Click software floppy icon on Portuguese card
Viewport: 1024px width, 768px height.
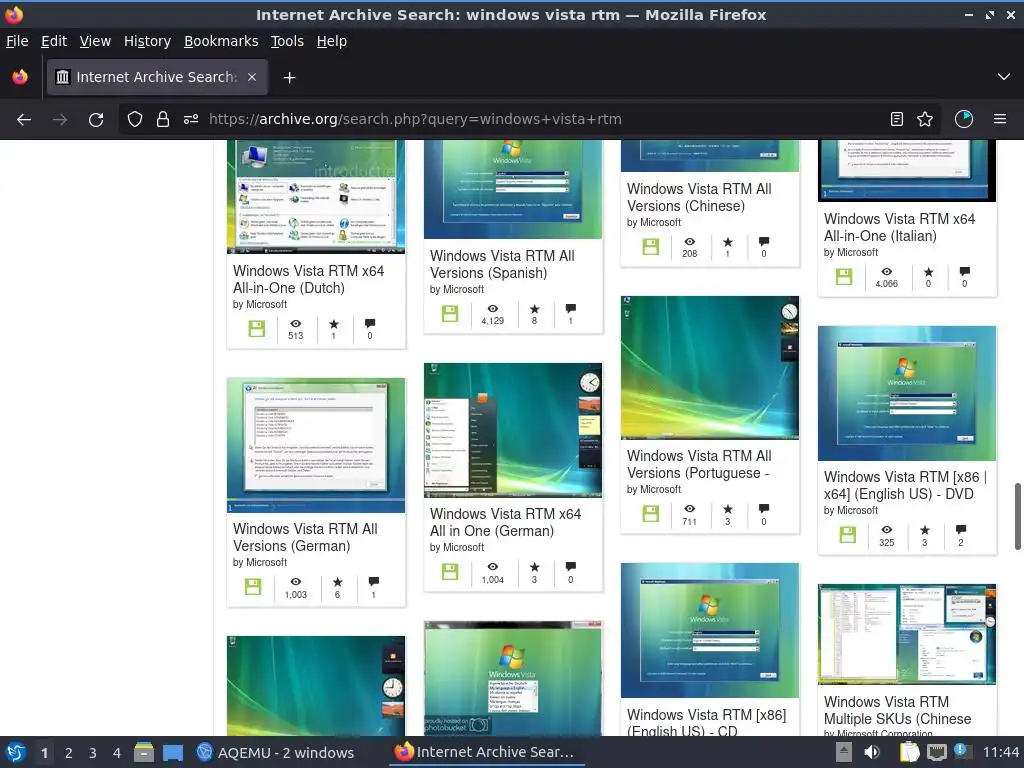click(650, 513)
